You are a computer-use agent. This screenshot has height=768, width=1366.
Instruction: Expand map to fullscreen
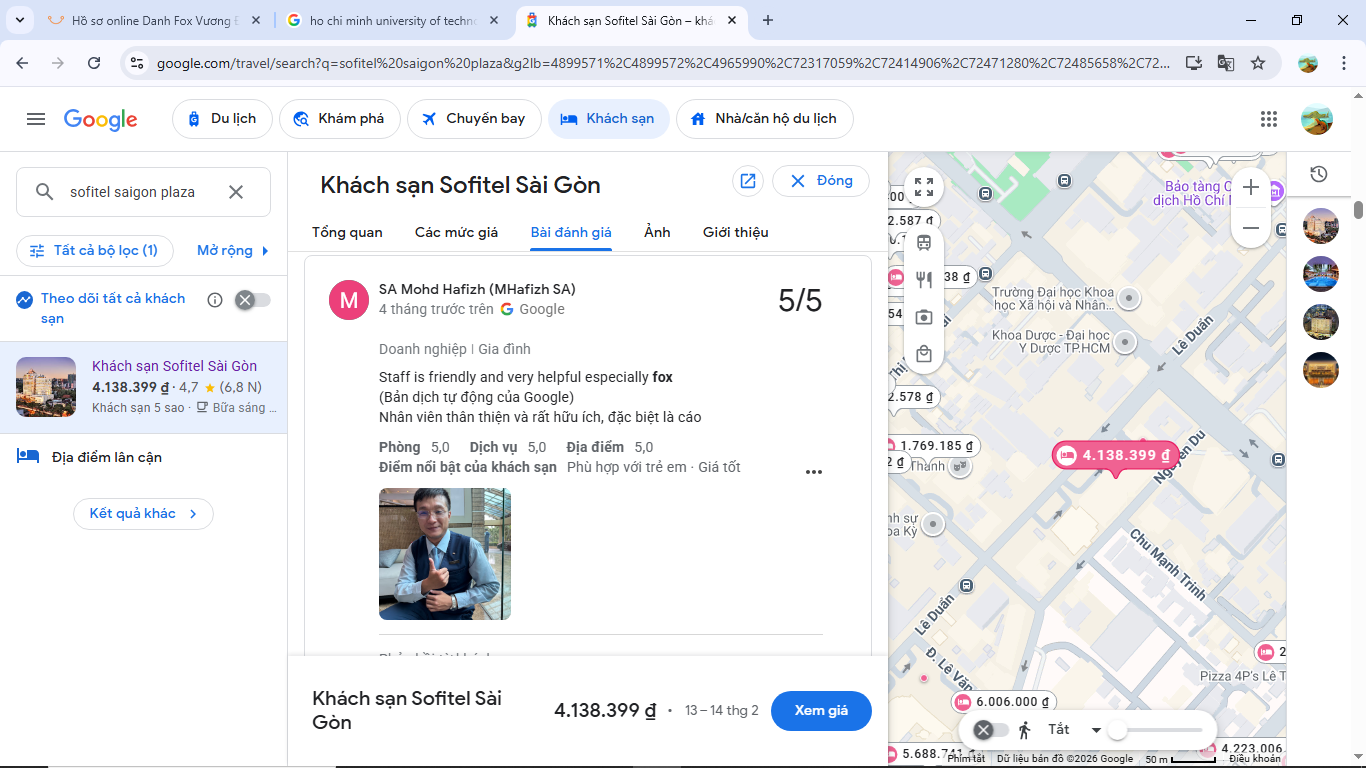pyautogui.click(x=923, y=187)
